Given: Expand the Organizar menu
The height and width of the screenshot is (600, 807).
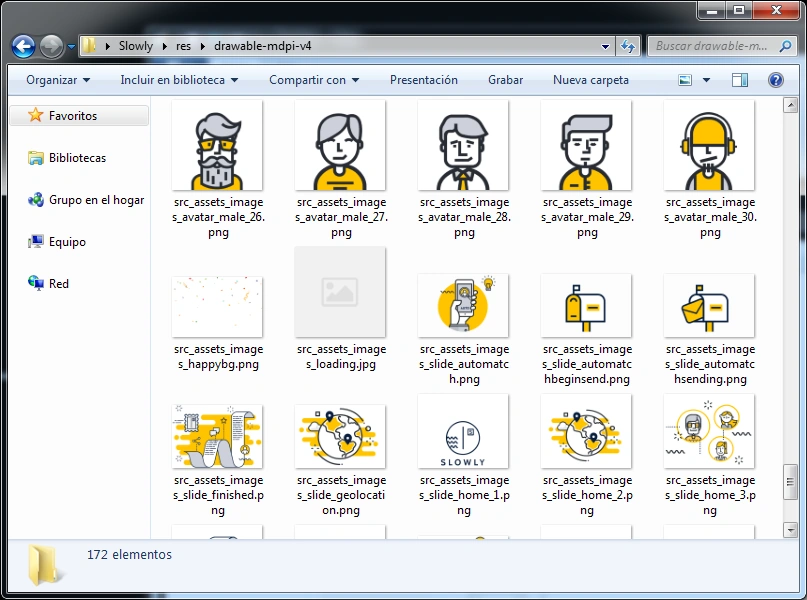Looking at the screenshot, I should pos(58,80).
